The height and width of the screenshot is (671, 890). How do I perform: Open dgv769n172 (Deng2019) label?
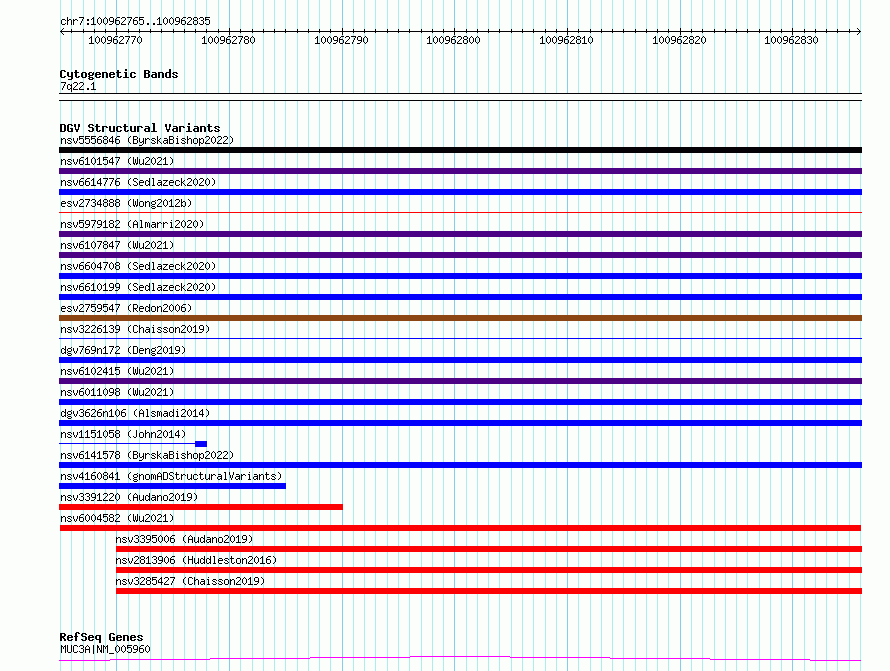[x=123, y=350]
